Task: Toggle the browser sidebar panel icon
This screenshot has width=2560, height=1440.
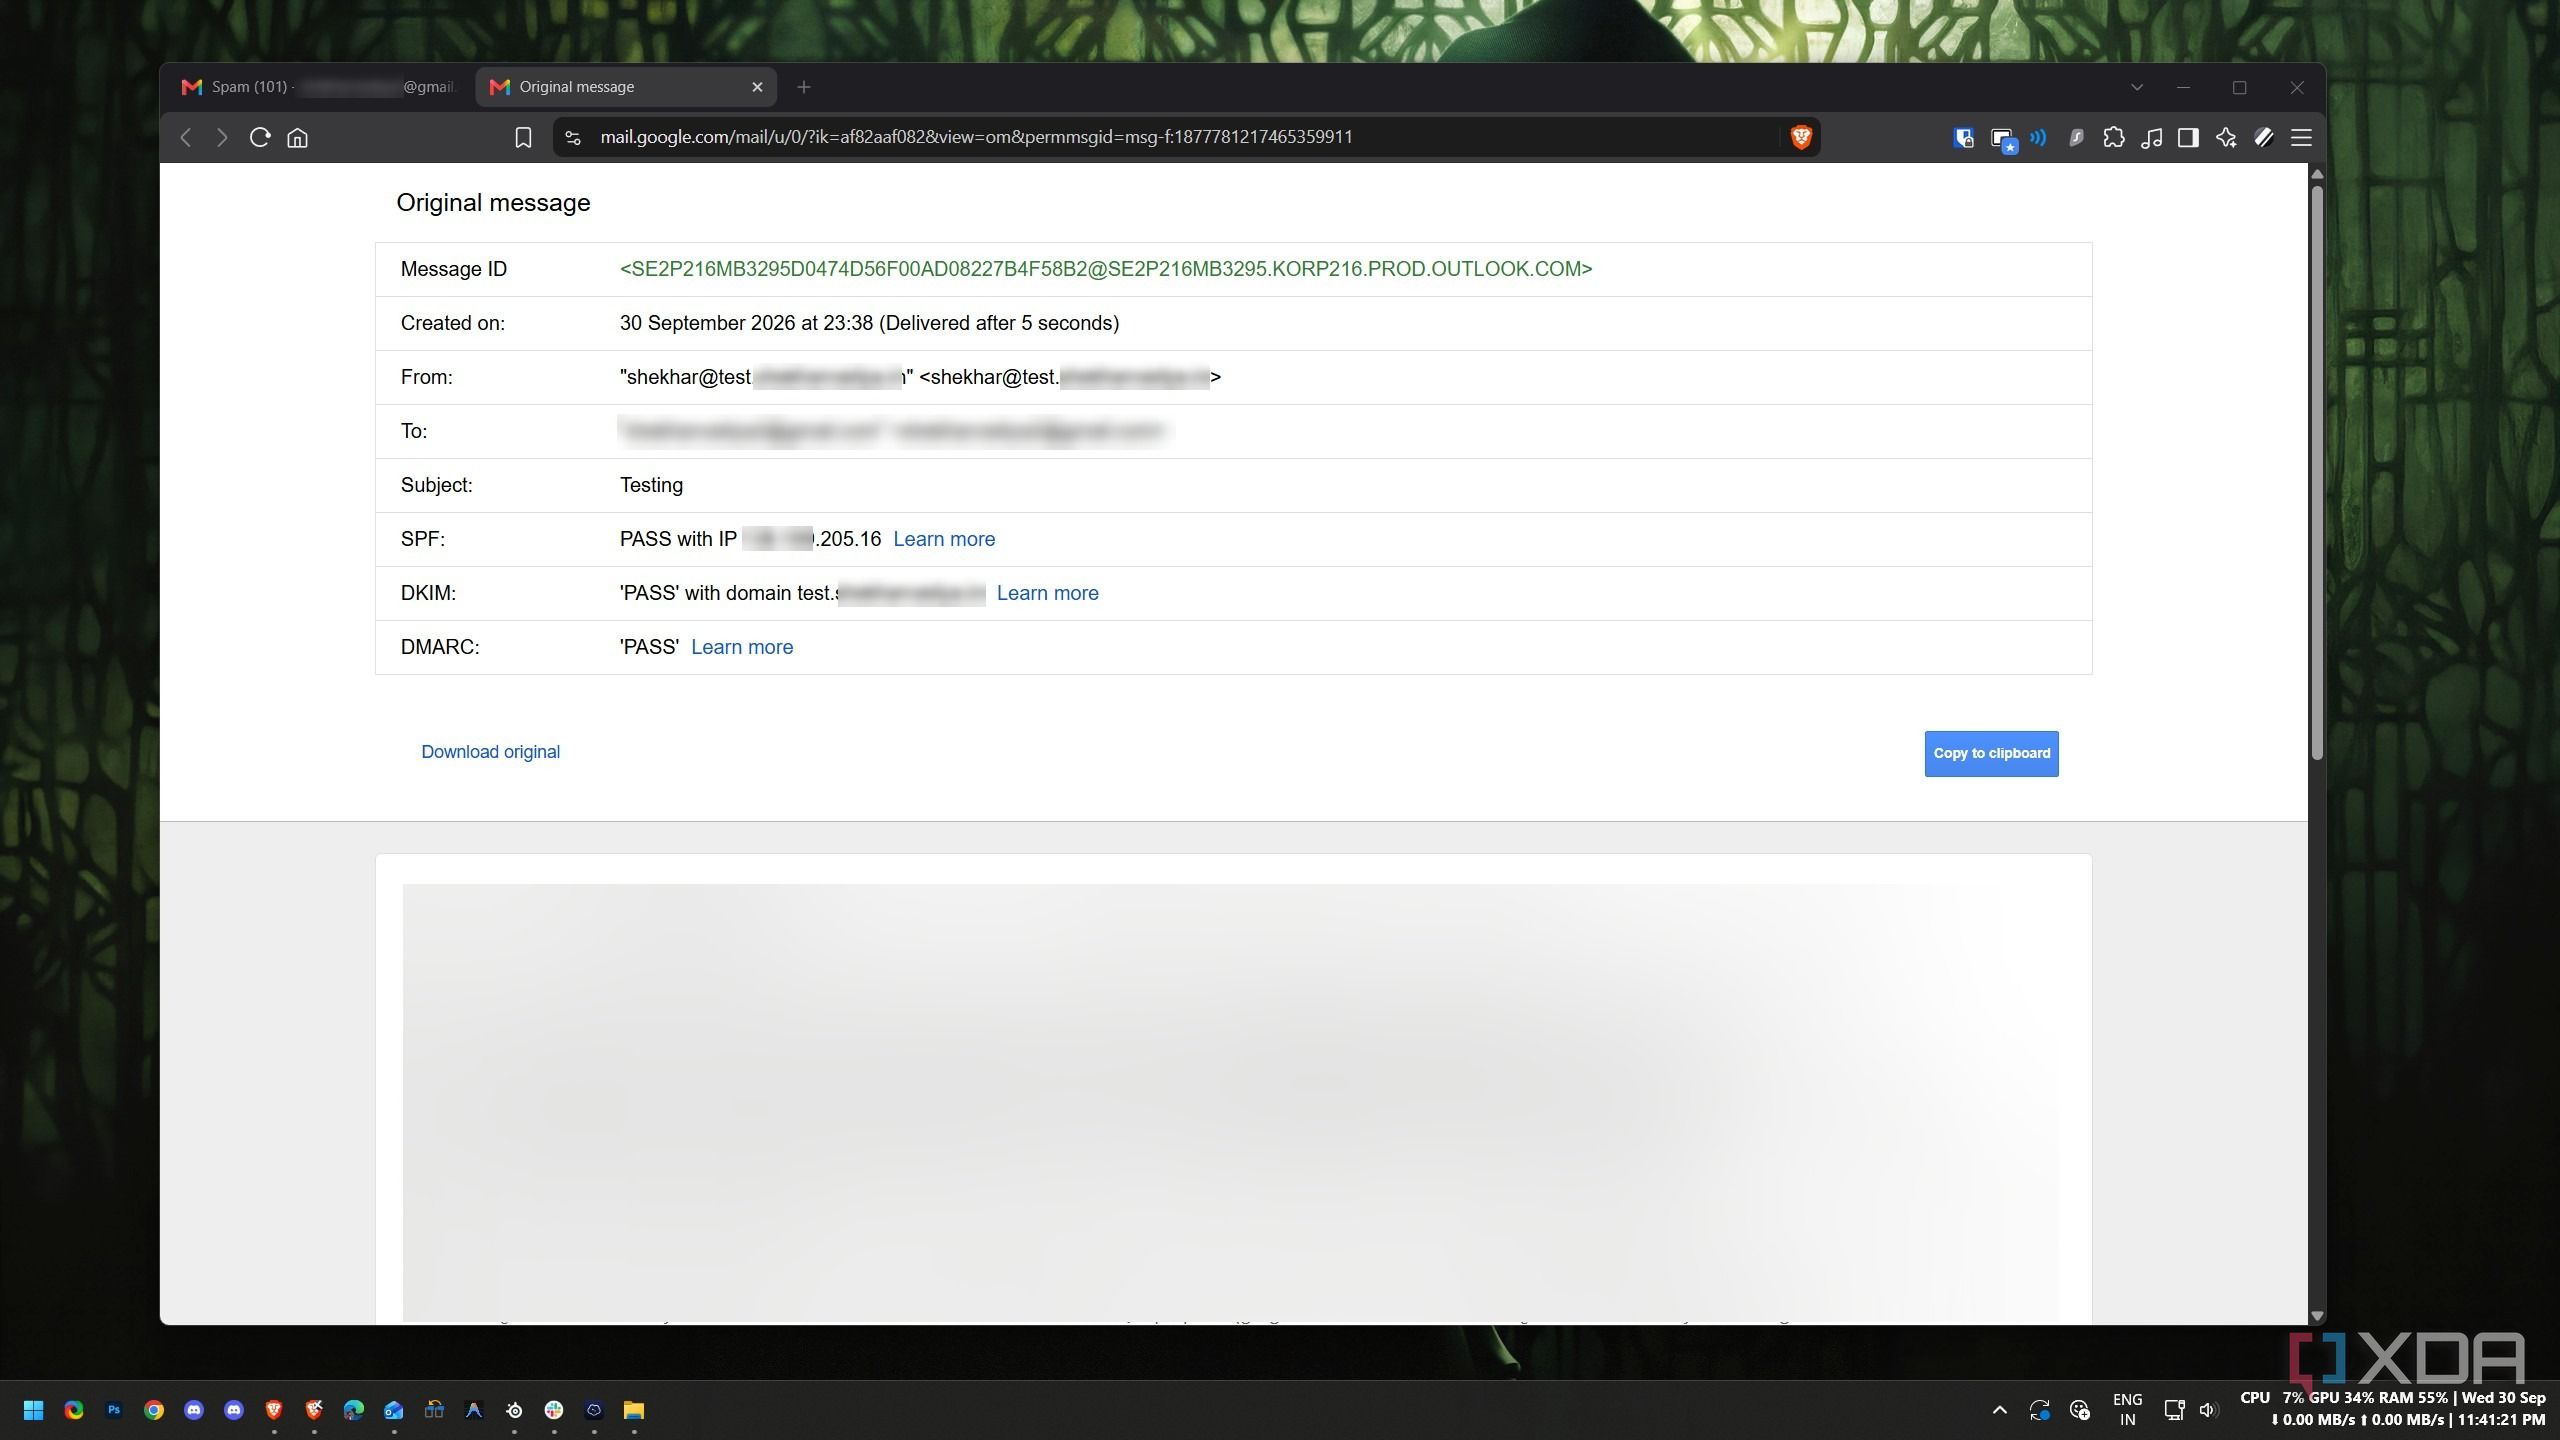Action: pos(2188,138)
